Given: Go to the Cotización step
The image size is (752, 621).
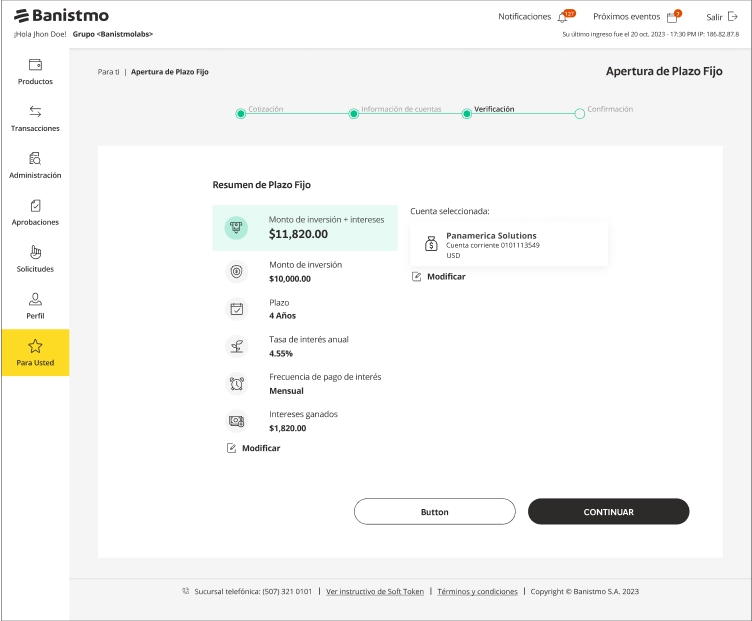Looking at the screenshot, I should (x=266, y=109).
